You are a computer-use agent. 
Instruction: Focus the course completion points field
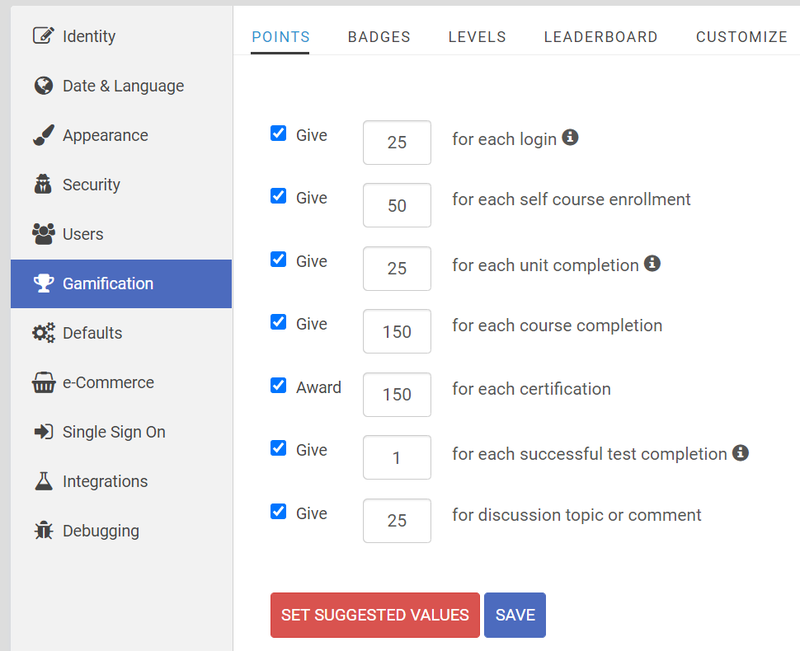[397, 332]
